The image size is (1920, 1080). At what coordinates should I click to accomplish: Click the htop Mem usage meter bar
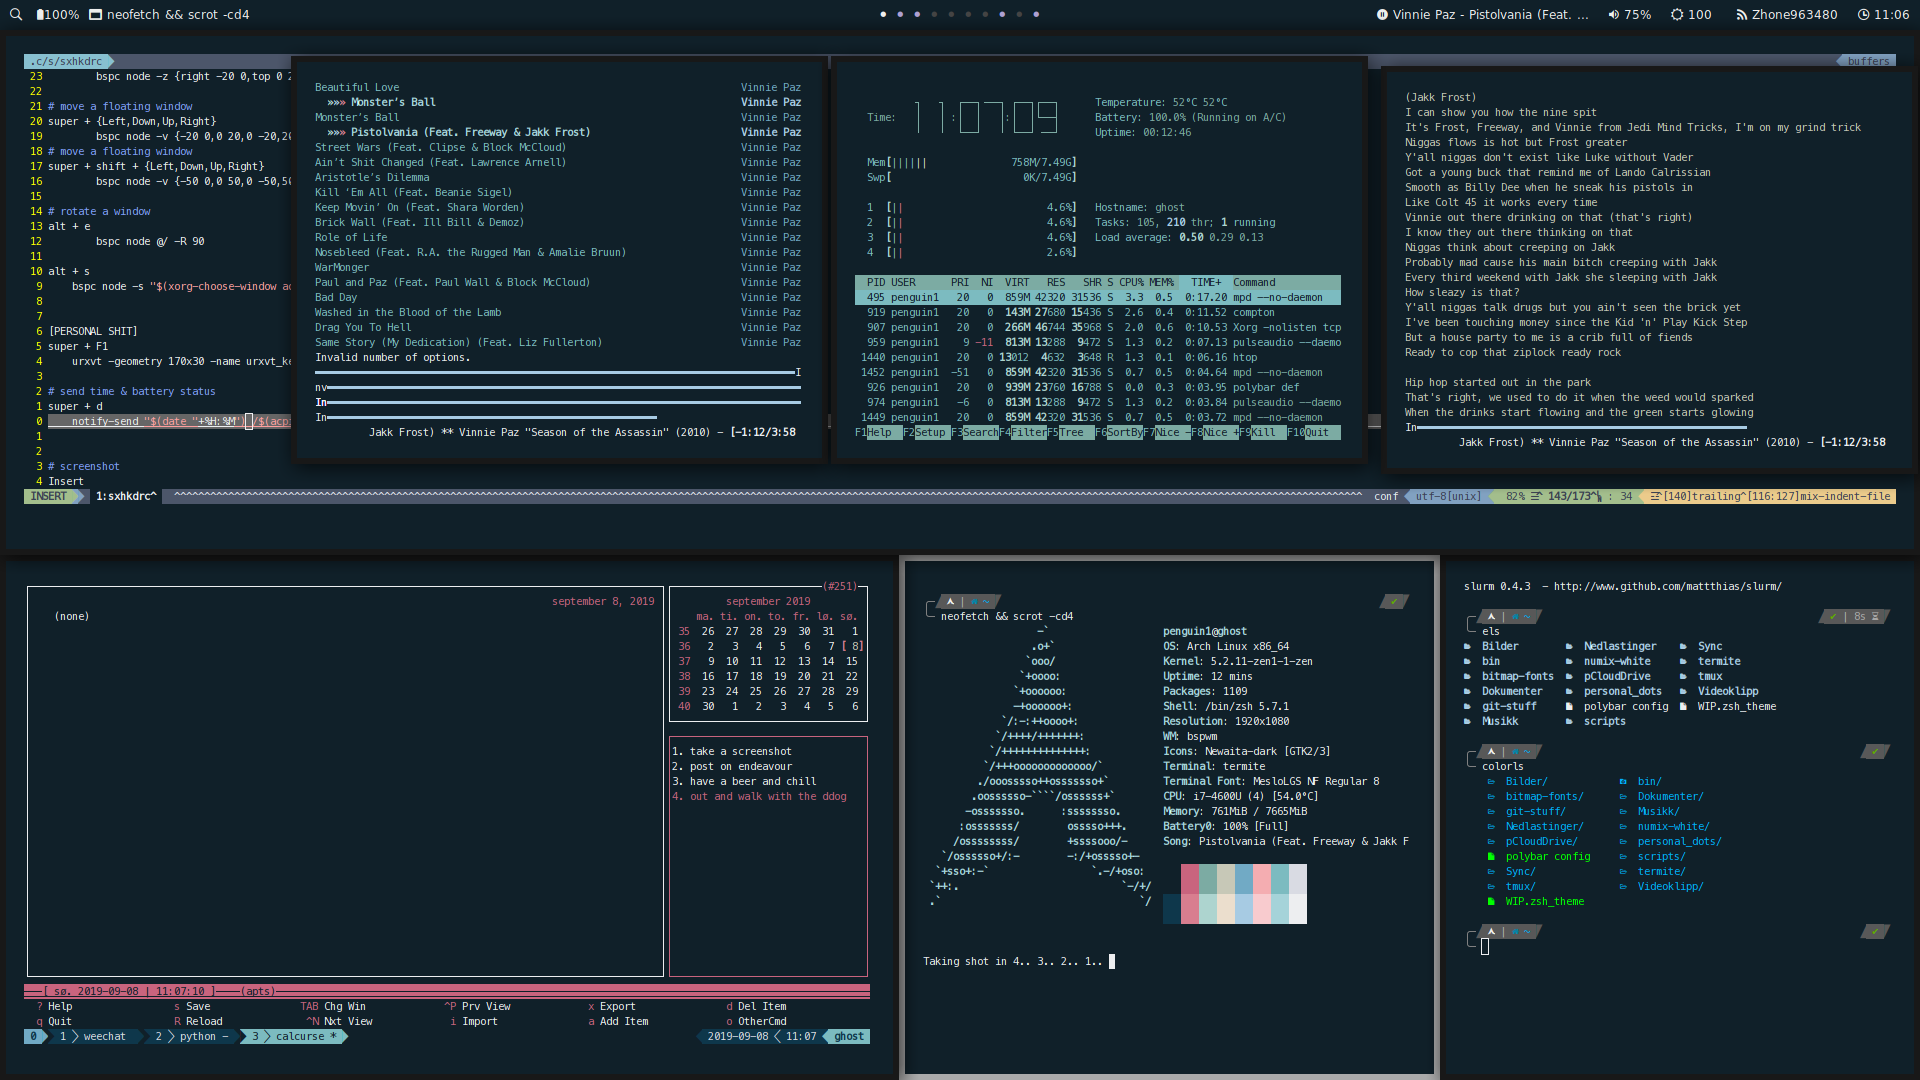(971, 162)
